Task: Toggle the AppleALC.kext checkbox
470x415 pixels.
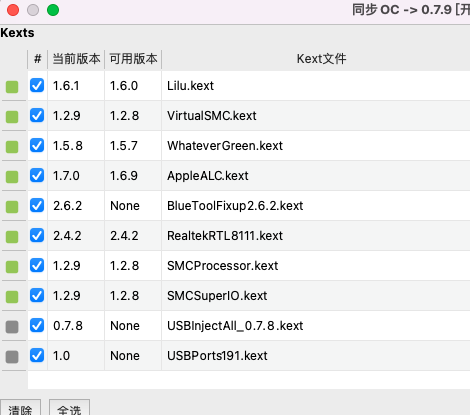Action: pyautogui.click(x=37, y=175)
